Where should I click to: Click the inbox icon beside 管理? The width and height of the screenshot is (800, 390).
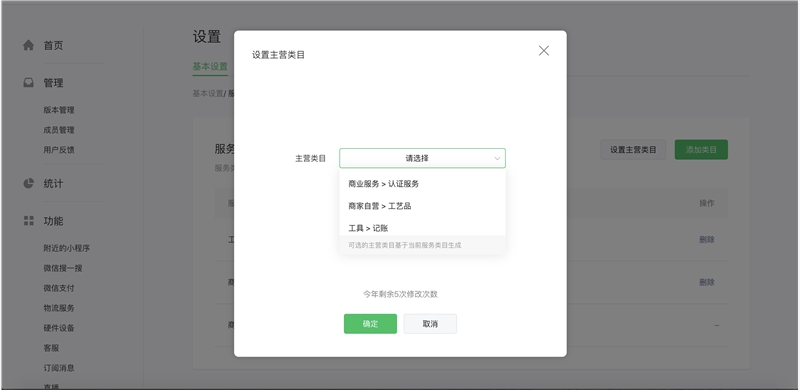point(29,83)
